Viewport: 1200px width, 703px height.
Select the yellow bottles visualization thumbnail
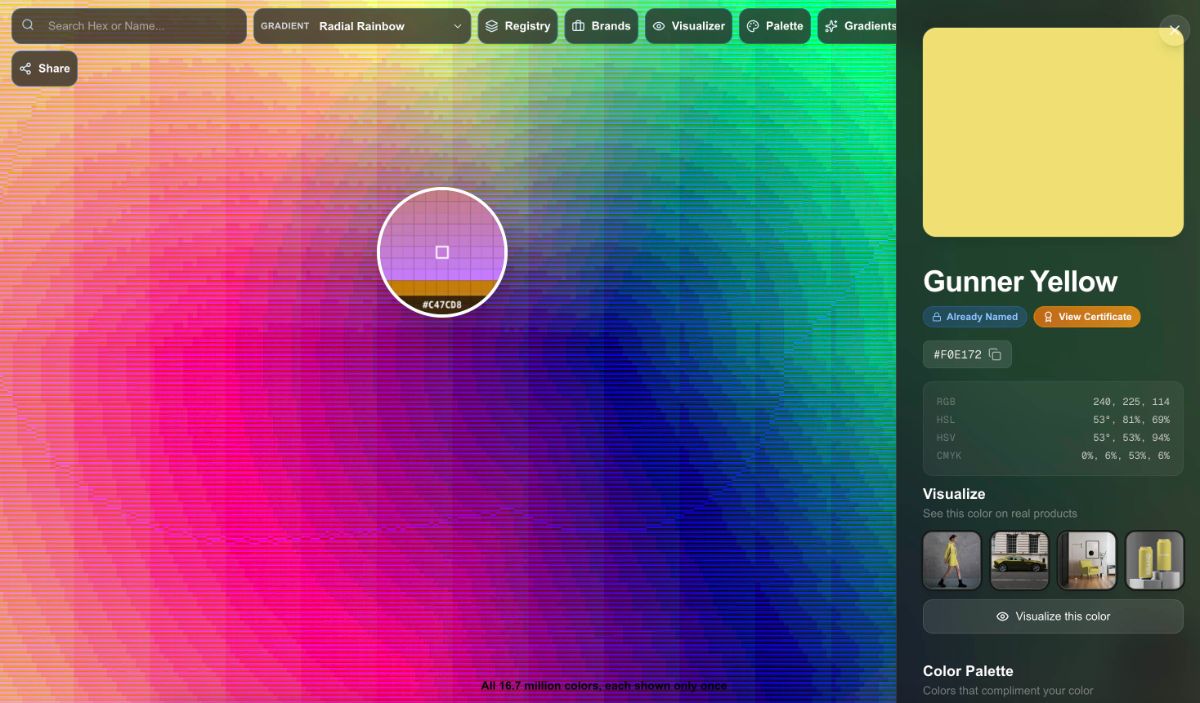point(1155,561)
